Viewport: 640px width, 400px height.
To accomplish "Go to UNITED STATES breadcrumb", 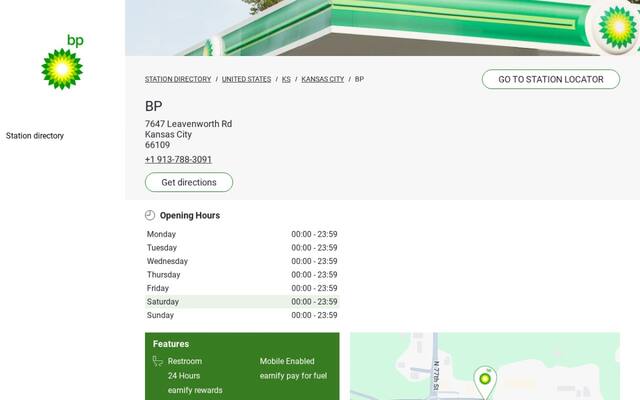I will (x=247, y=79).
